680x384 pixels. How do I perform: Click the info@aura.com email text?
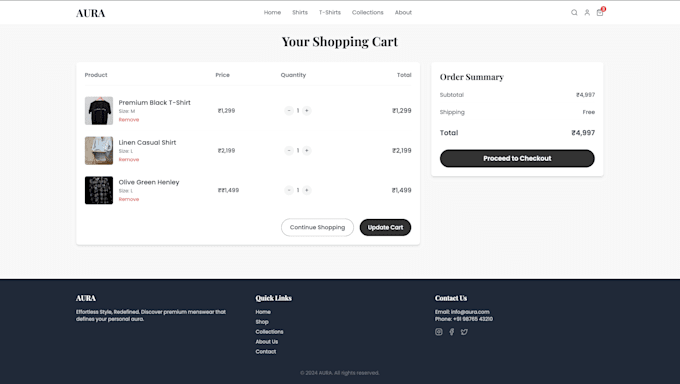coord(470,312)
